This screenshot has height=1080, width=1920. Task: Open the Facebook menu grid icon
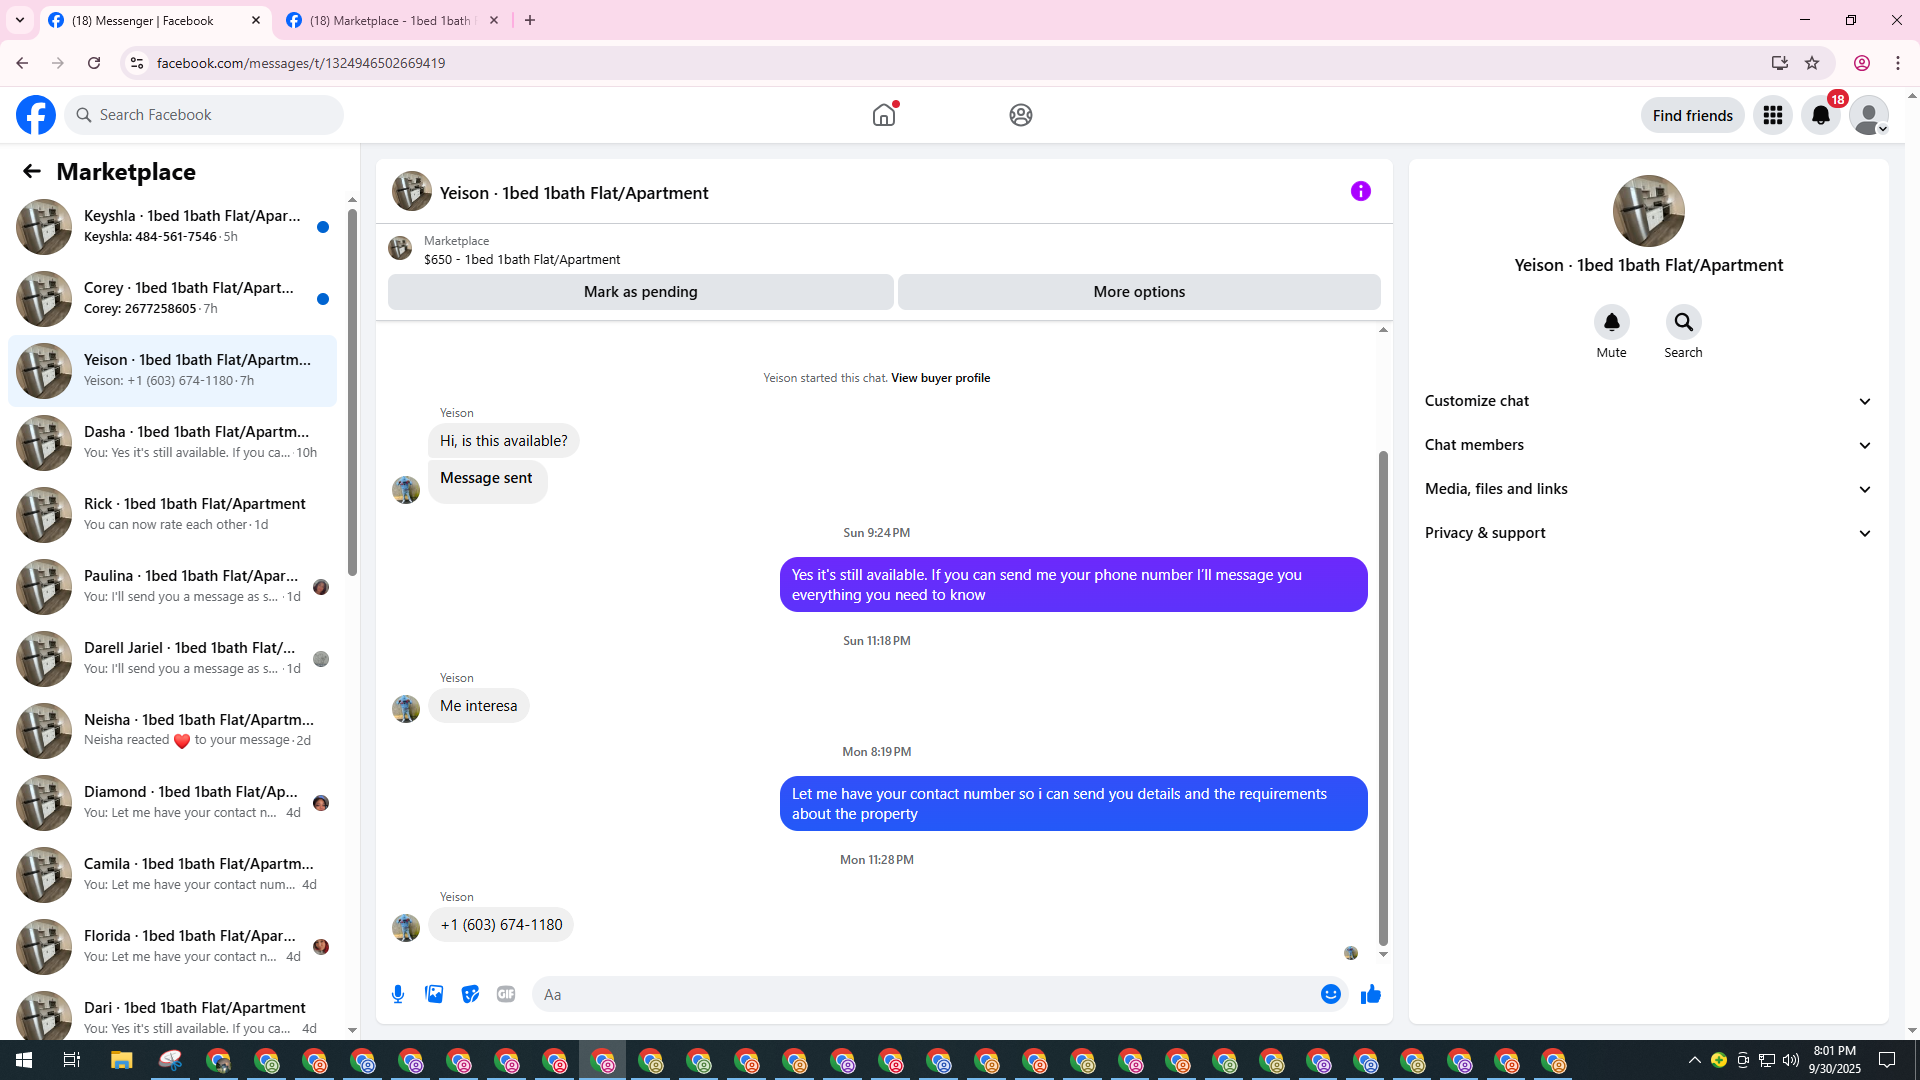click(x=1772, y=116)
